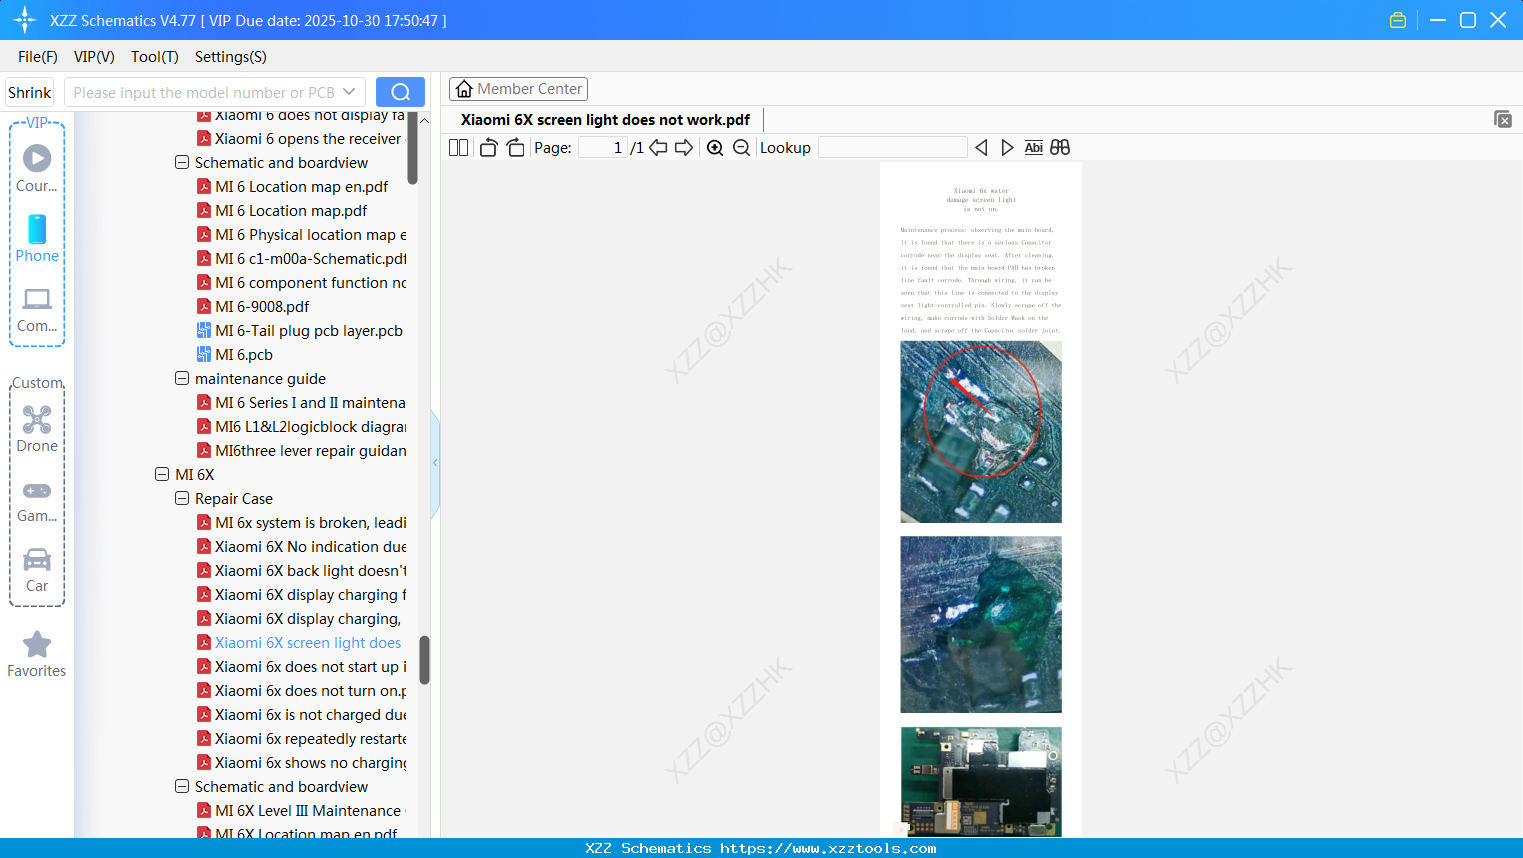Rotate the page counterclockwise
This screenshot has height=858, width=1523.
pos(488,148)
